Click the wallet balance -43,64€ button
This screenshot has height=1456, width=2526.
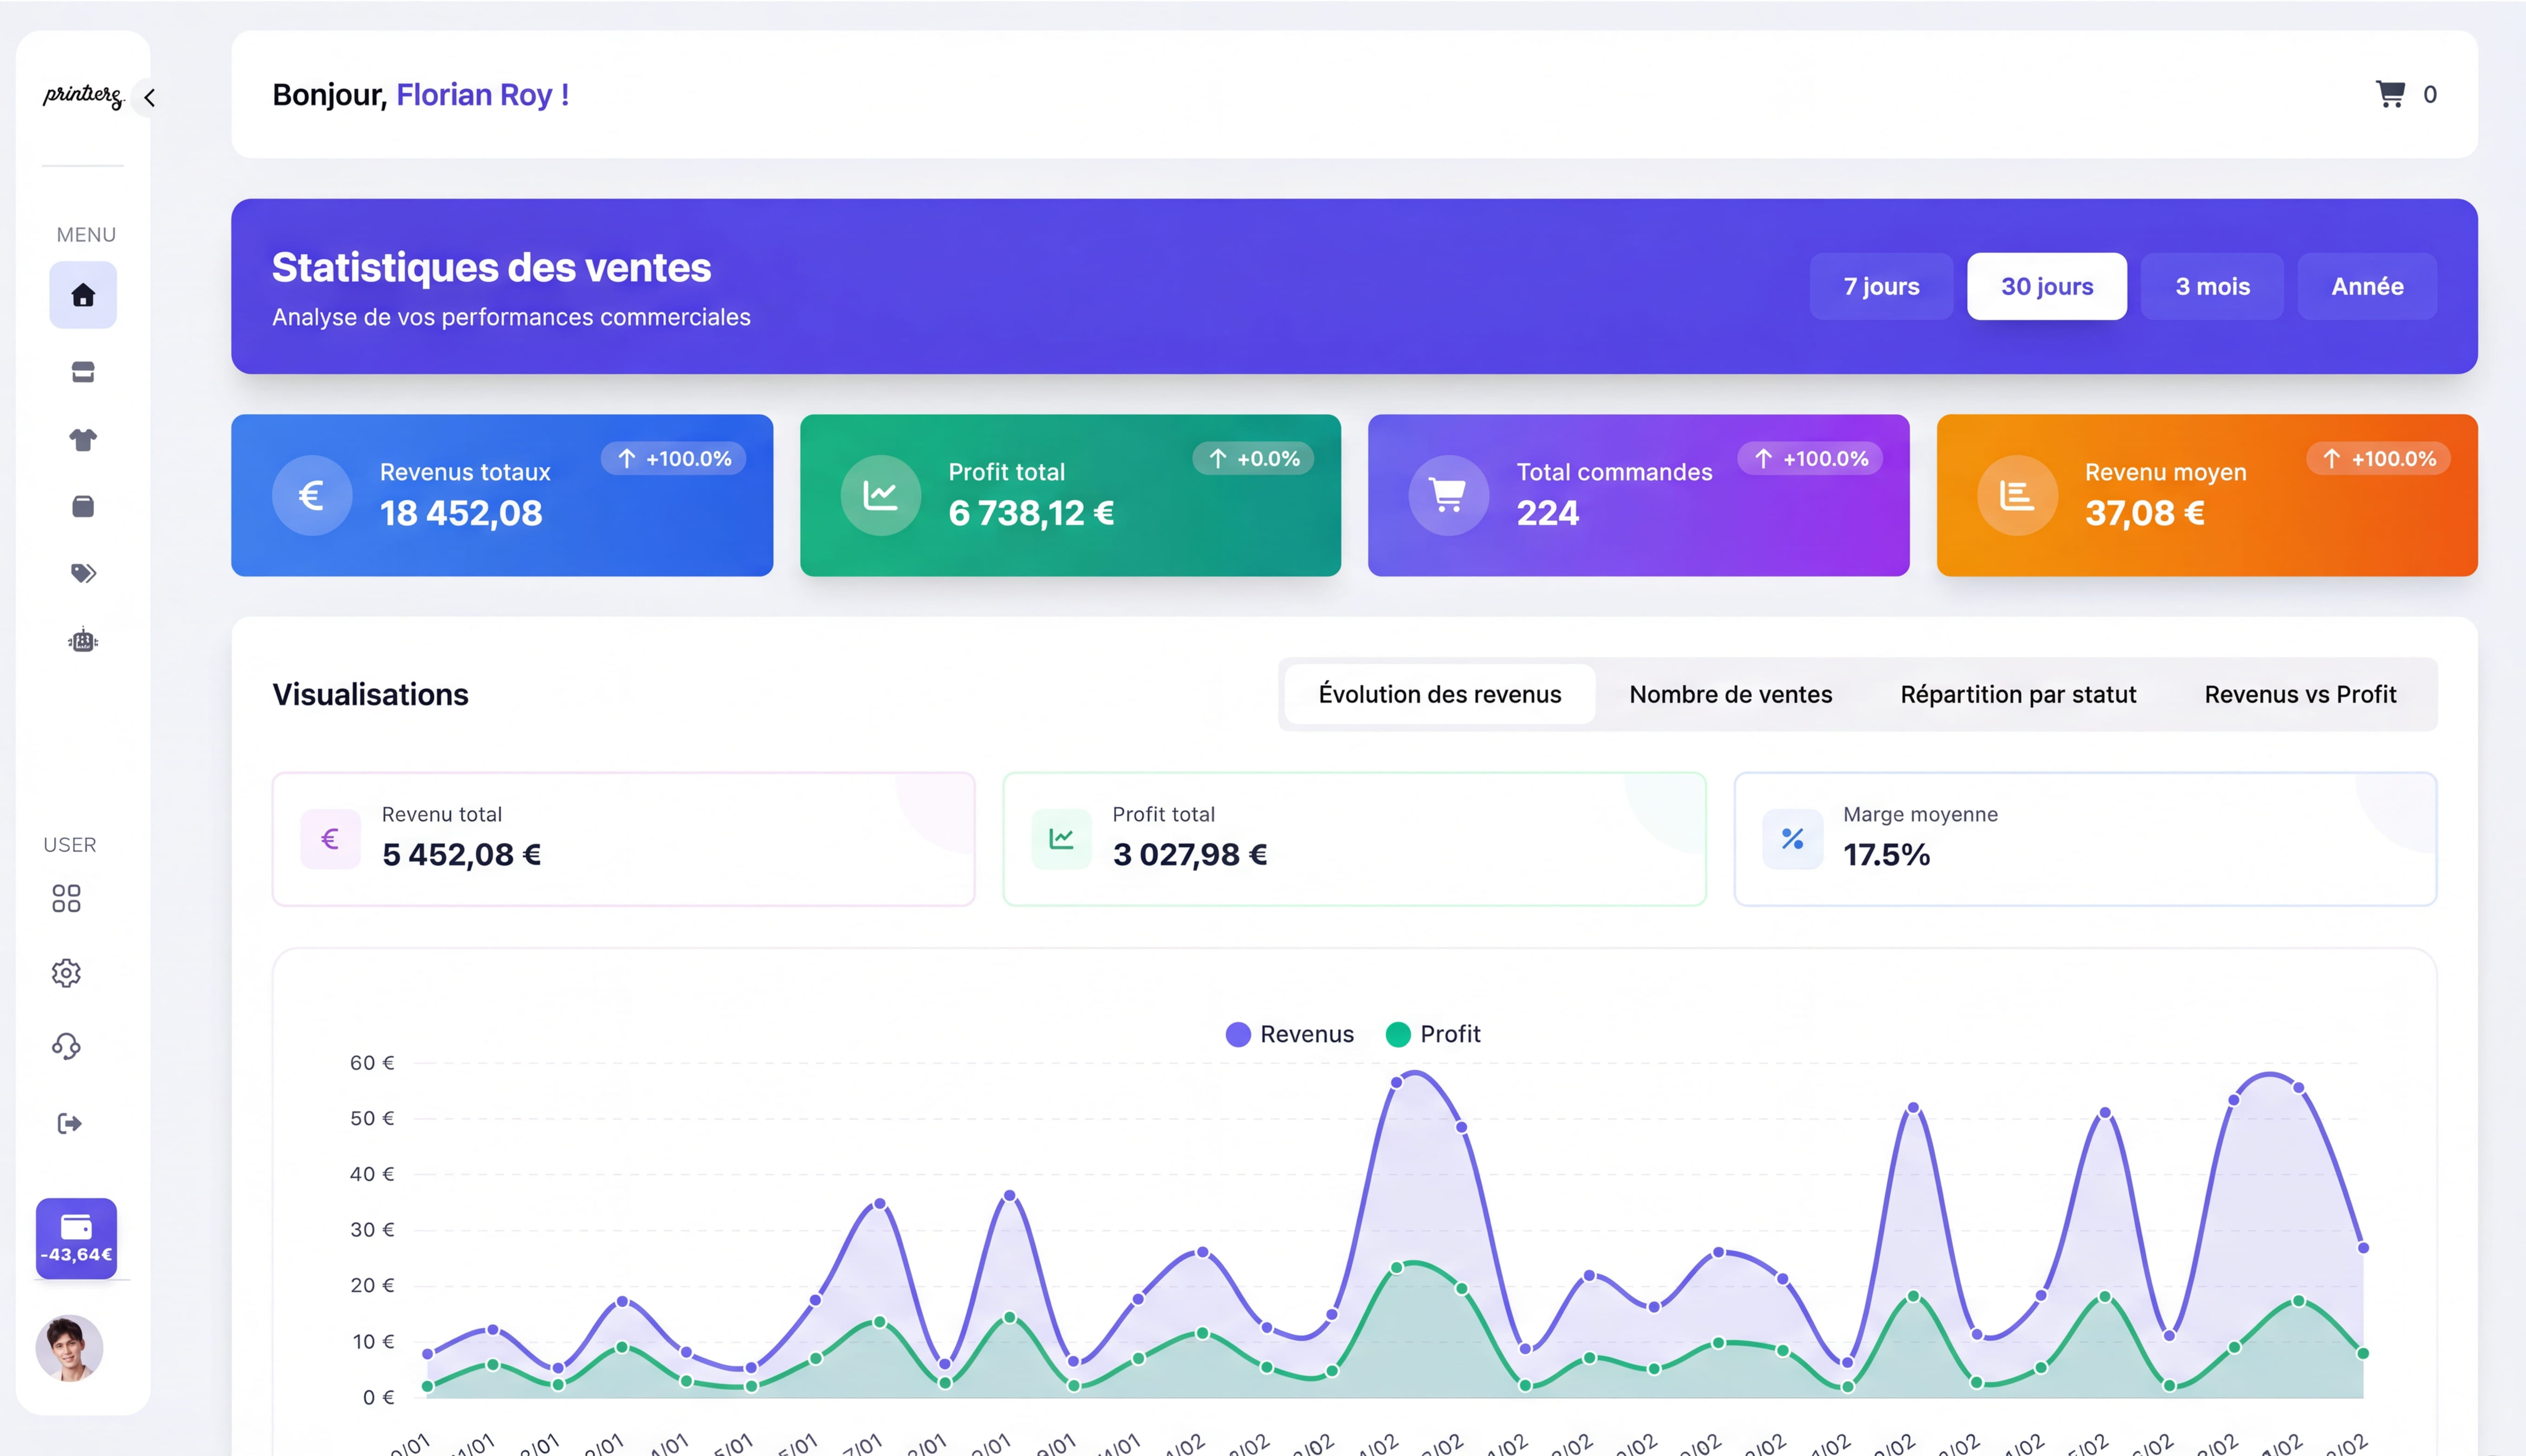(76, 1238)
